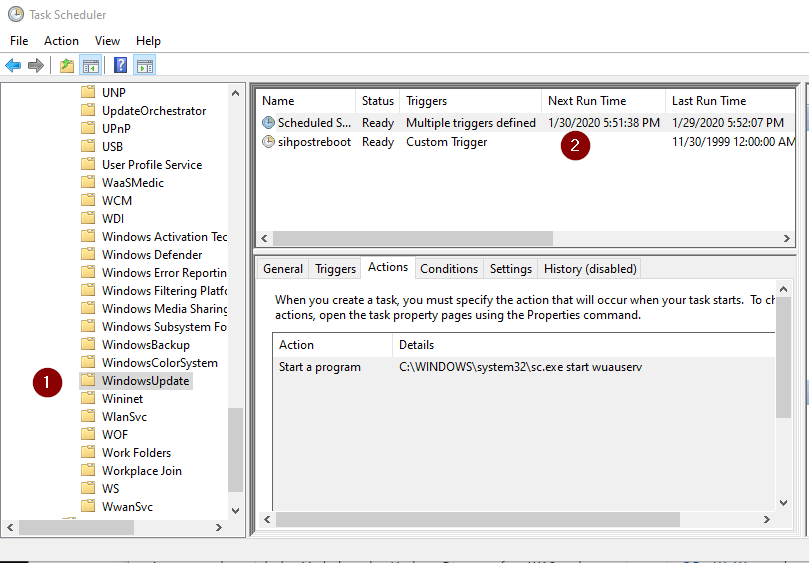Screen dimensions: 809x563
Task: Click the tree pane horizontal scroll right arrow
Action: click(x=219, y=527)
